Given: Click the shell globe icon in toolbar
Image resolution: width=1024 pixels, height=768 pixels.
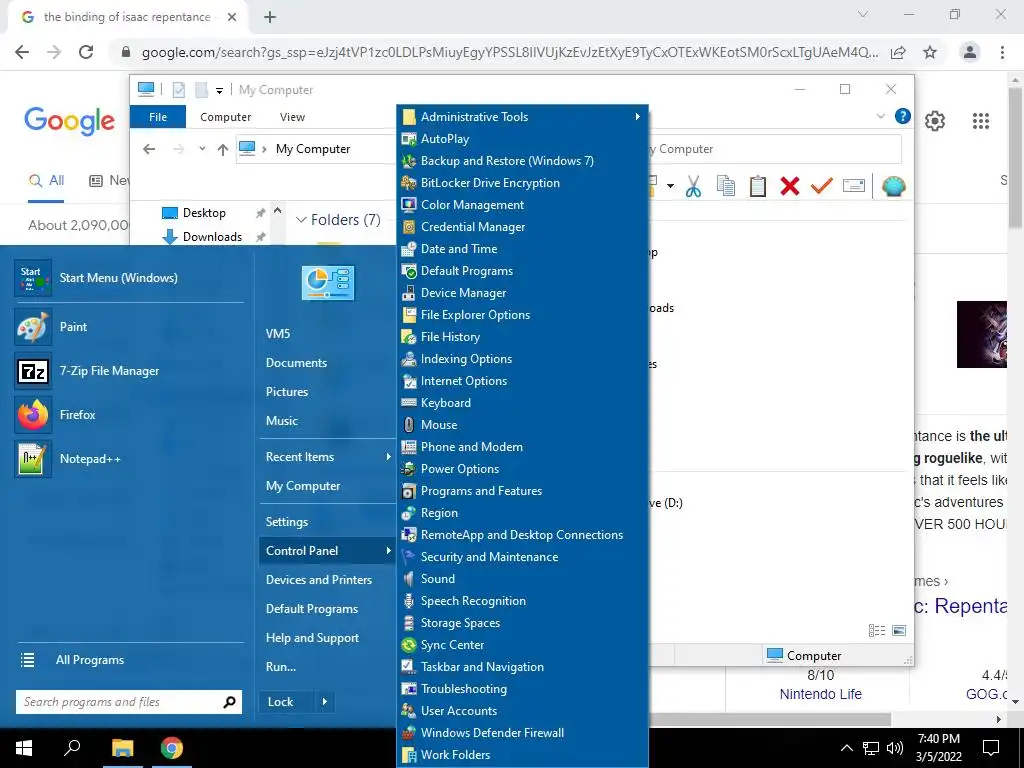Looking at the screenshot, I should click(x=893, y=186).
